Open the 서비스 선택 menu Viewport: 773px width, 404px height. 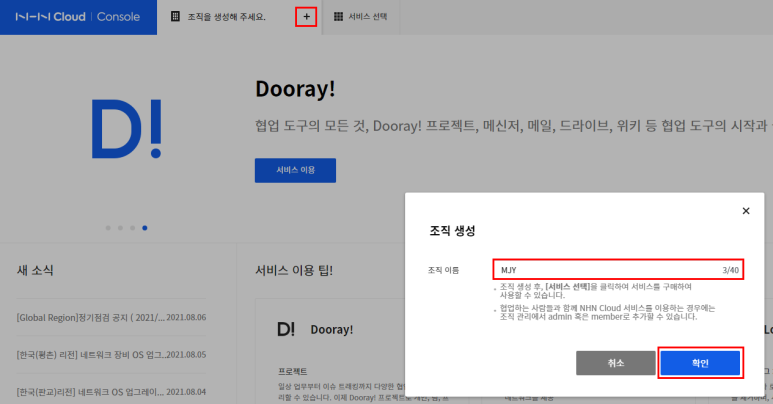[360, 17]
